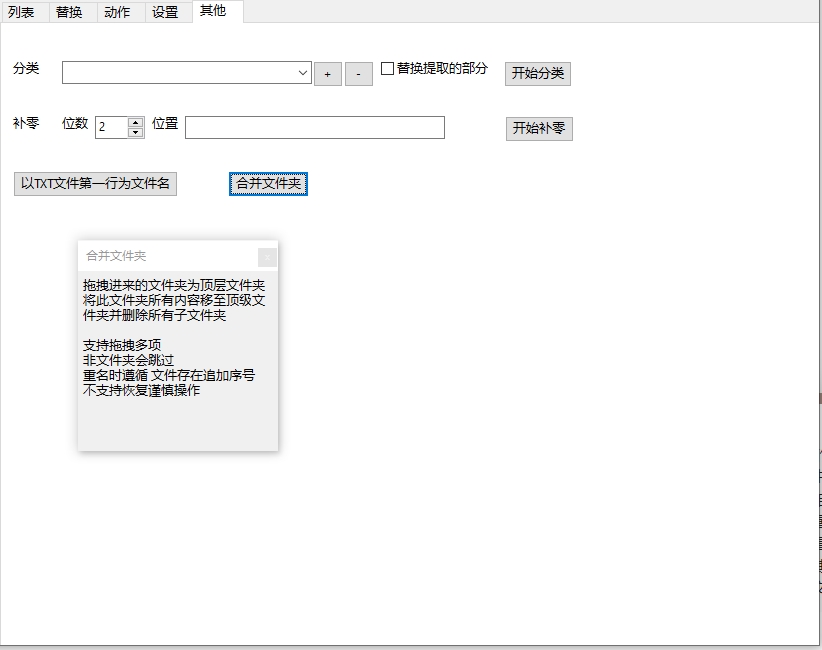Image resolution: width=822 pixels, height=650 pixels.
Task: Focus the 位置 text input field
Action: 314,127
